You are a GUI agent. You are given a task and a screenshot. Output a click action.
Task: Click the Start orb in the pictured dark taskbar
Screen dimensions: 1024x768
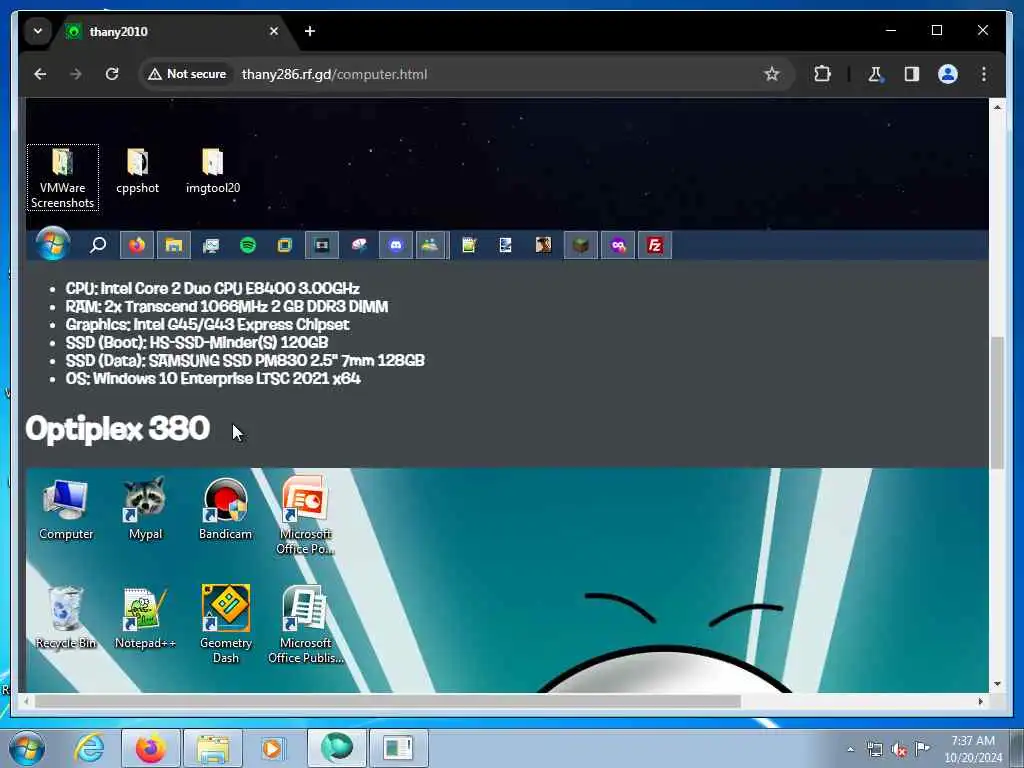(52, 244)
